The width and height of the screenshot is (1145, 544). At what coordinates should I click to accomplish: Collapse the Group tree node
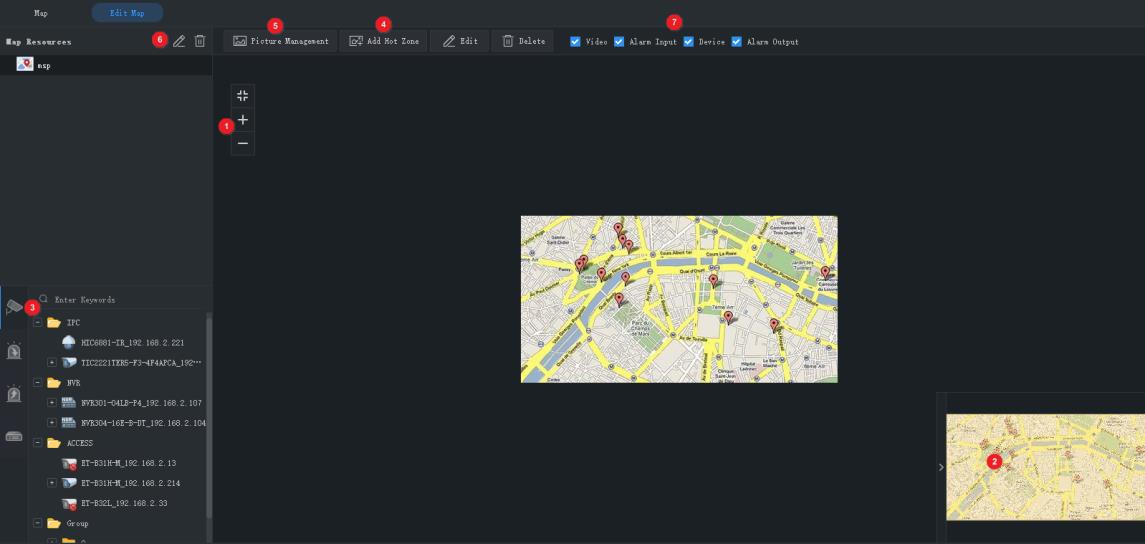click(x=37, y=523)
